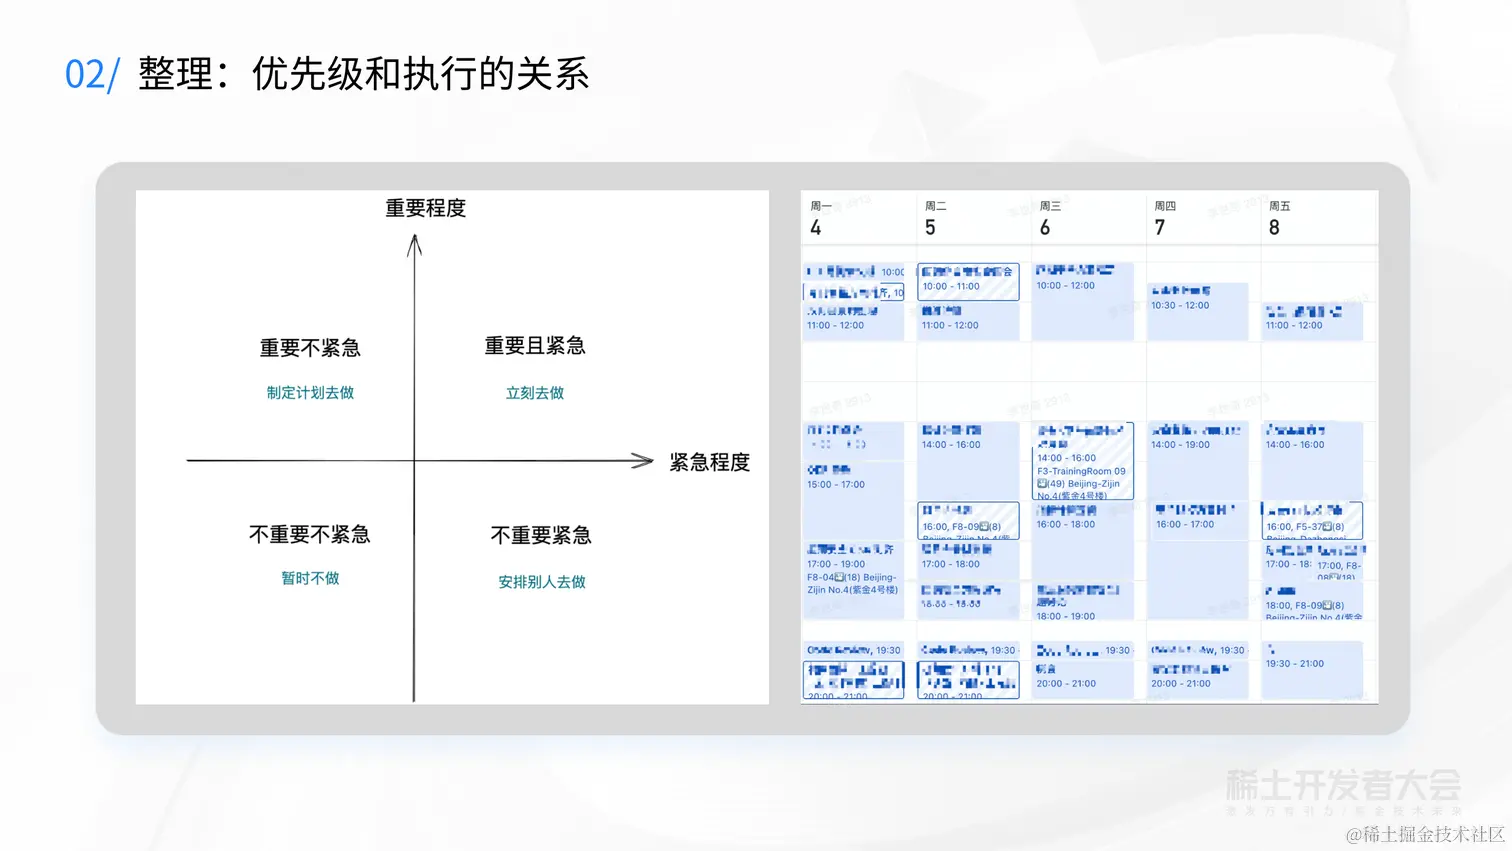Open Monday's 11:00 - 12:00 event
Screen dimensions: 1512x851
point(853,322)
